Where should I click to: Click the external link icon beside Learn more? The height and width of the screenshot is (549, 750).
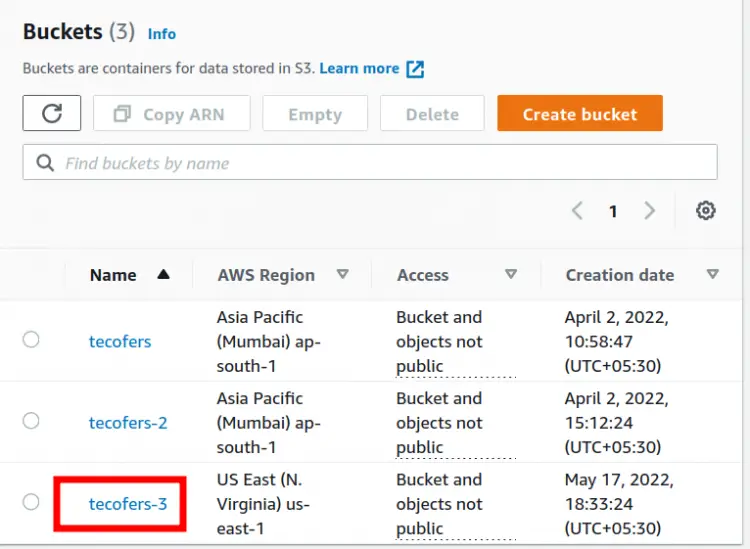pyautogui.click(x=415, y=69)
